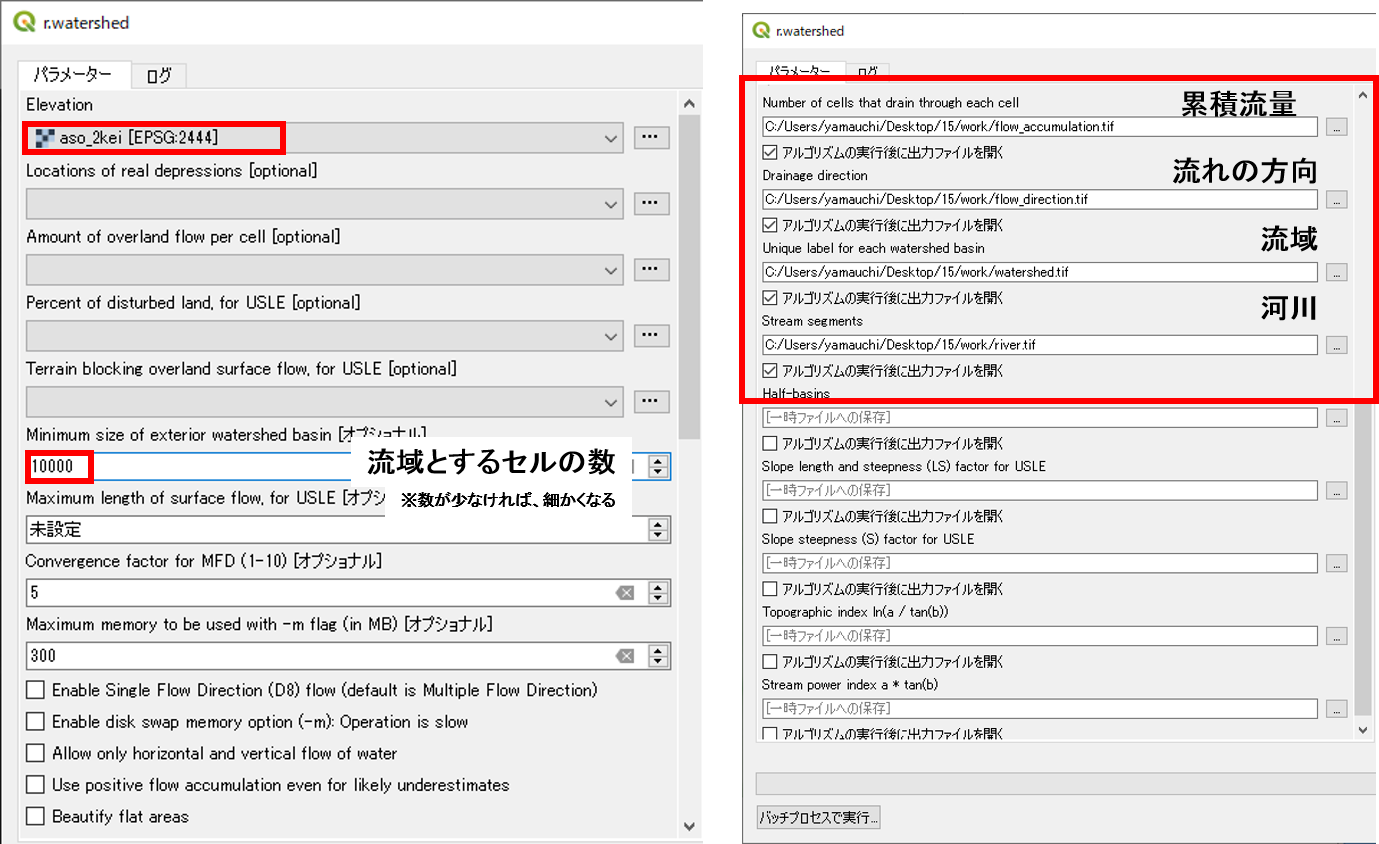Check Allow only horizontal and vertical flow
The height and width of the screenshot is (844, 1379).
(35, 753)
